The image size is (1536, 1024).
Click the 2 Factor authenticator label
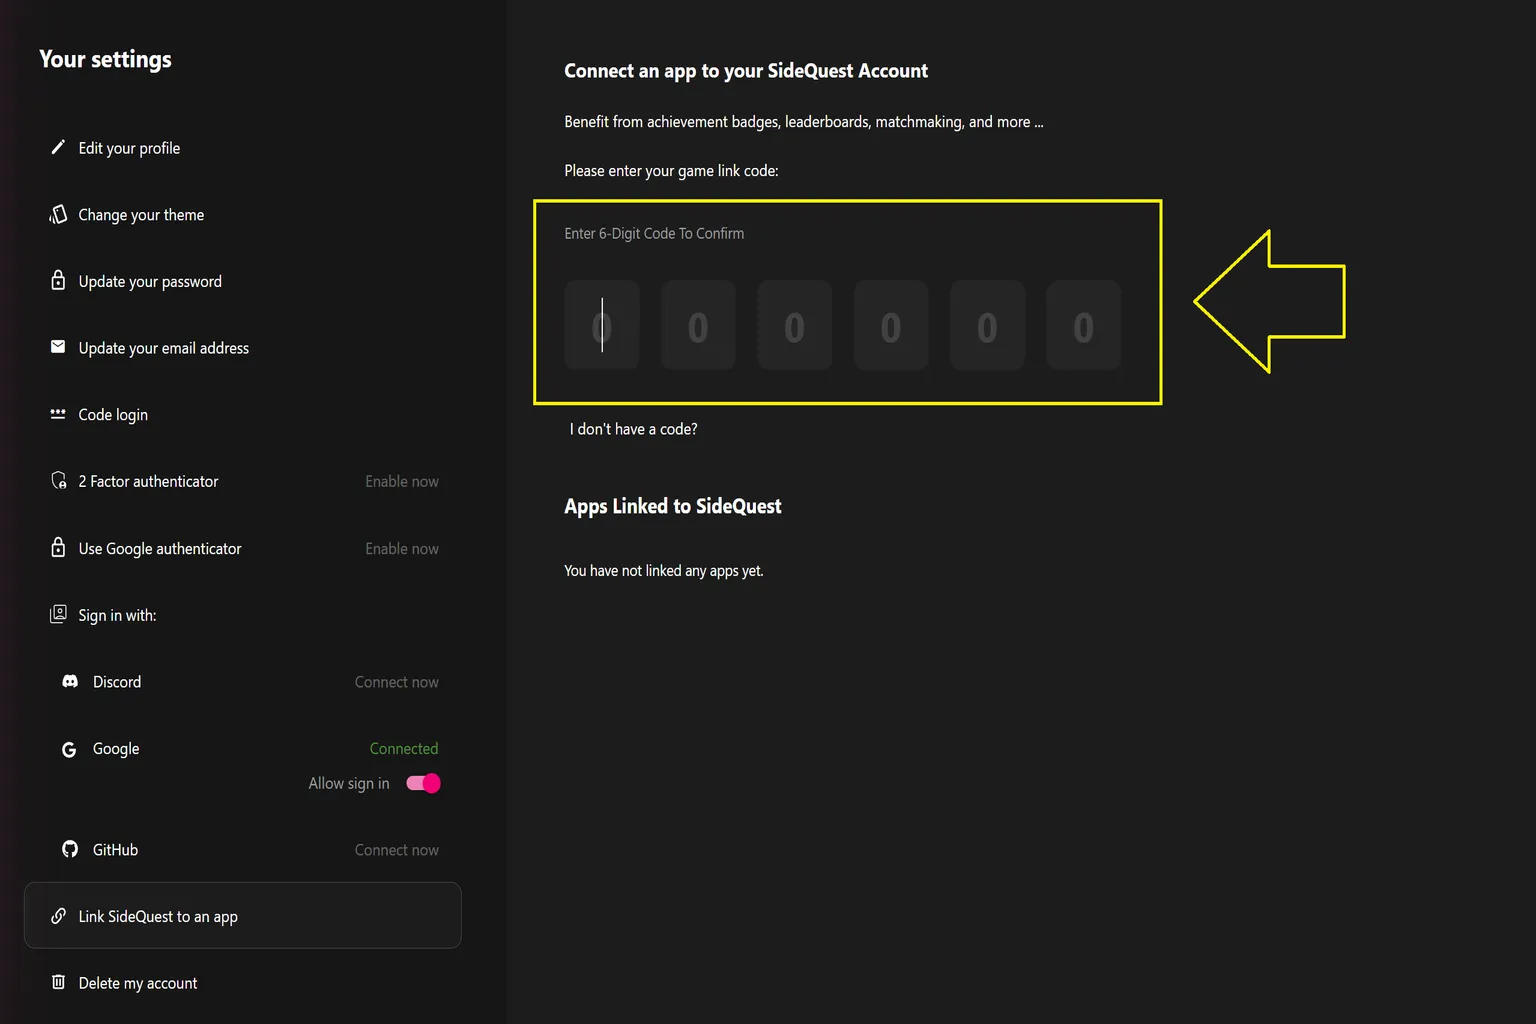click(x=148, y=481)
